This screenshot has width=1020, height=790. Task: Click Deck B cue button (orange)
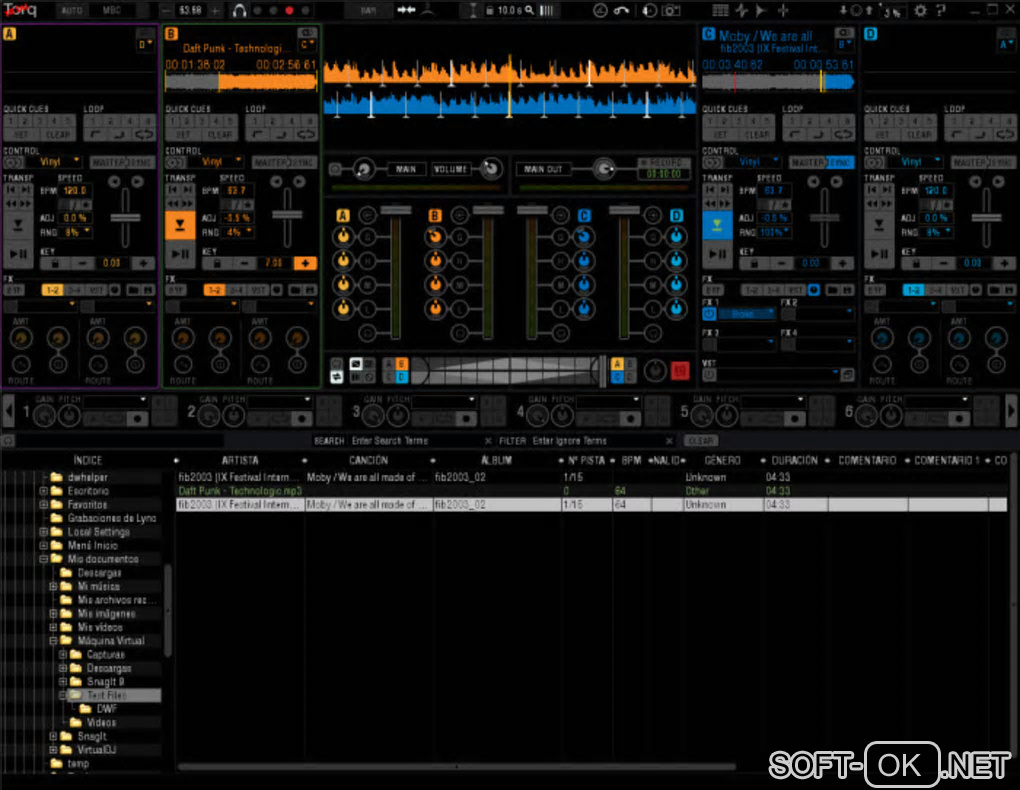pyautogui.click(x=180, y=225)
